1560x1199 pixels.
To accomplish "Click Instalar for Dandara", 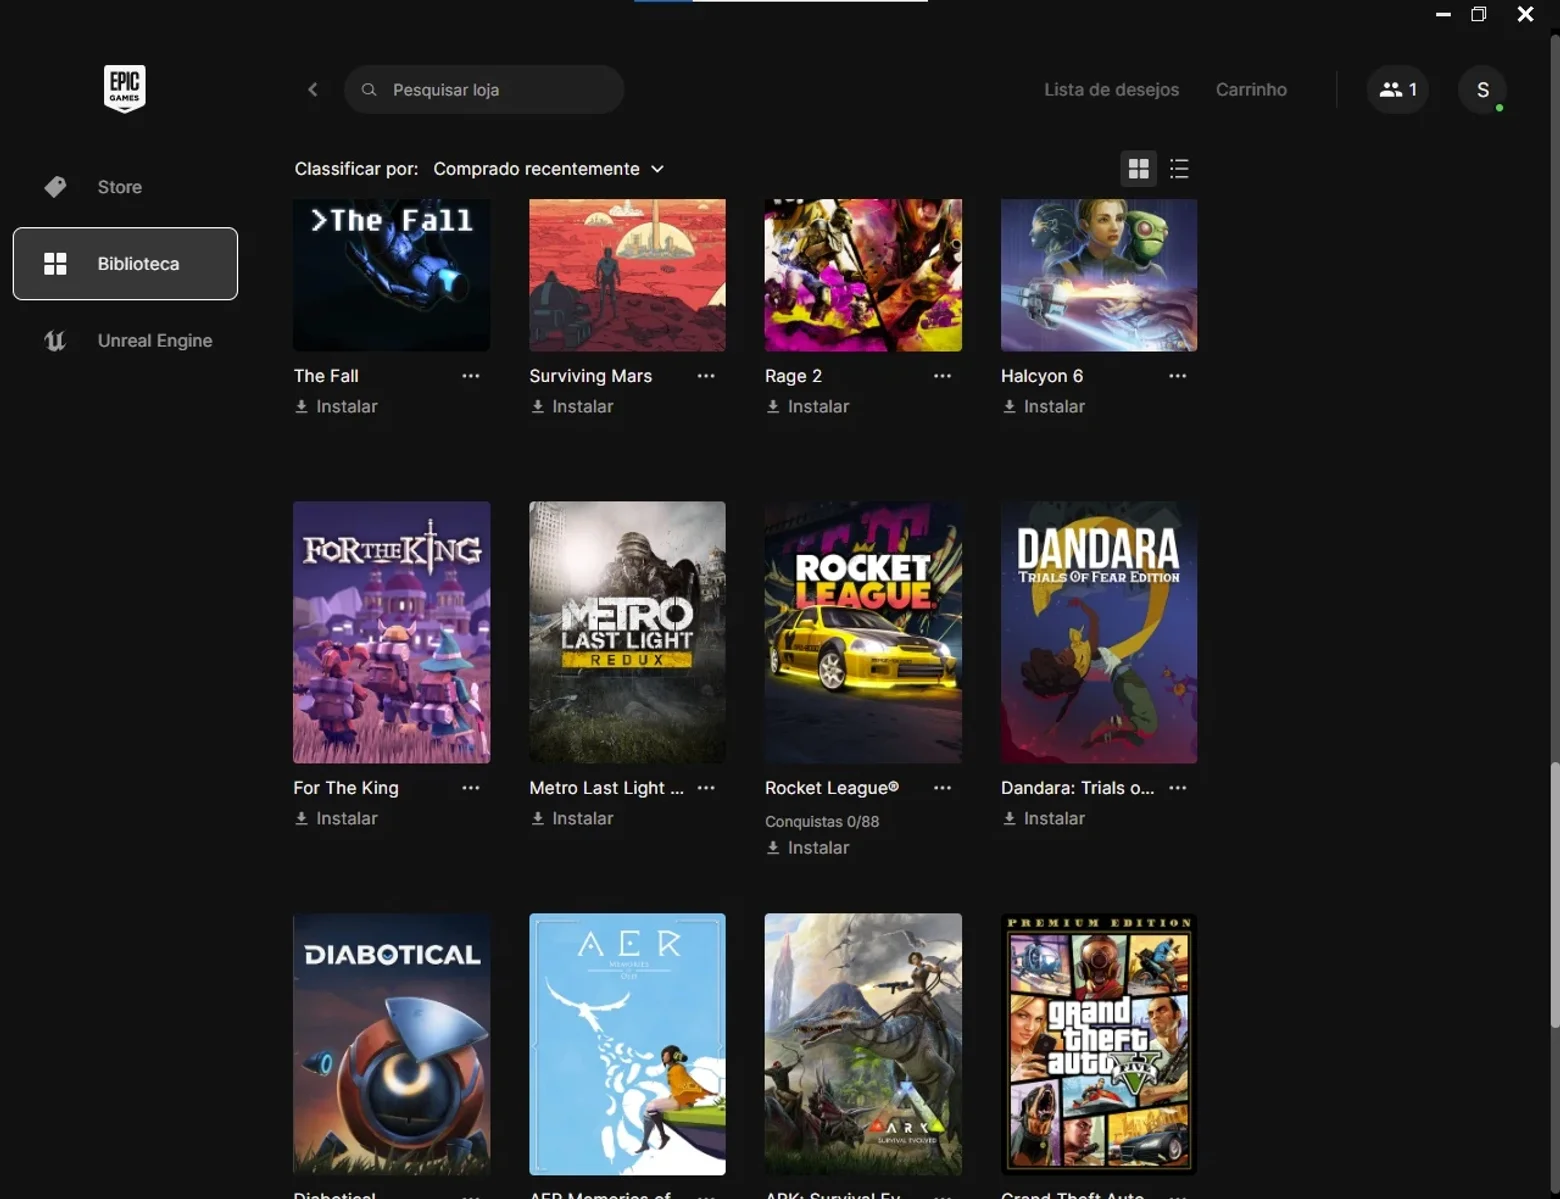I will (x=1054, y=819).
